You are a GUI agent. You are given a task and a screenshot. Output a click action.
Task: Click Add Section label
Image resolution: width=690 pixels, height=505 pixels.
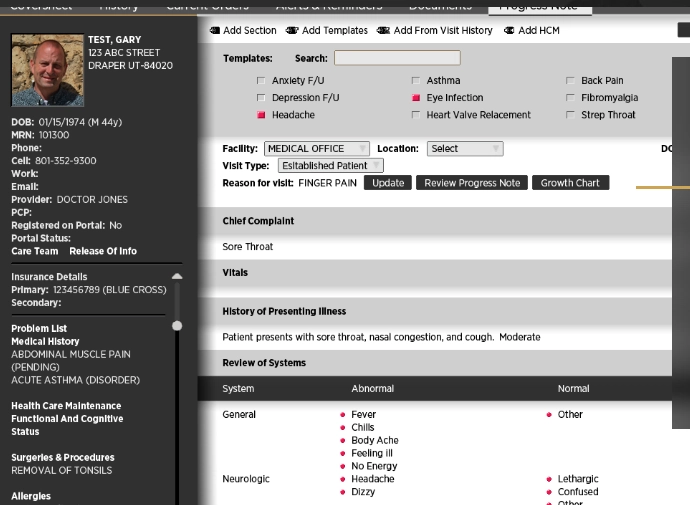tap(250, 30)
